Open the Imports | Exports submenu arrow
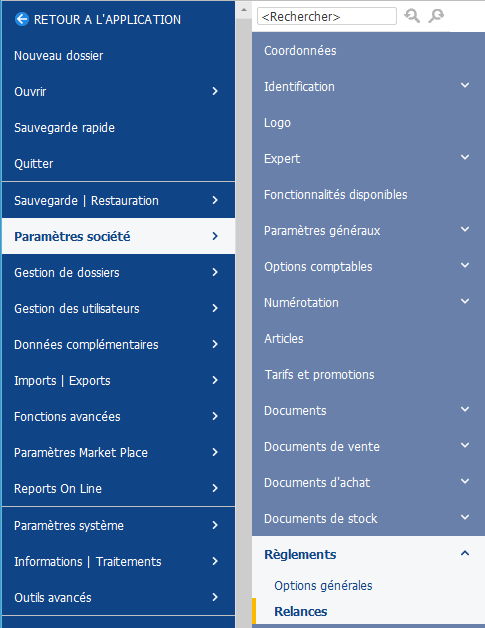485x628 pixels. point(215,380)
